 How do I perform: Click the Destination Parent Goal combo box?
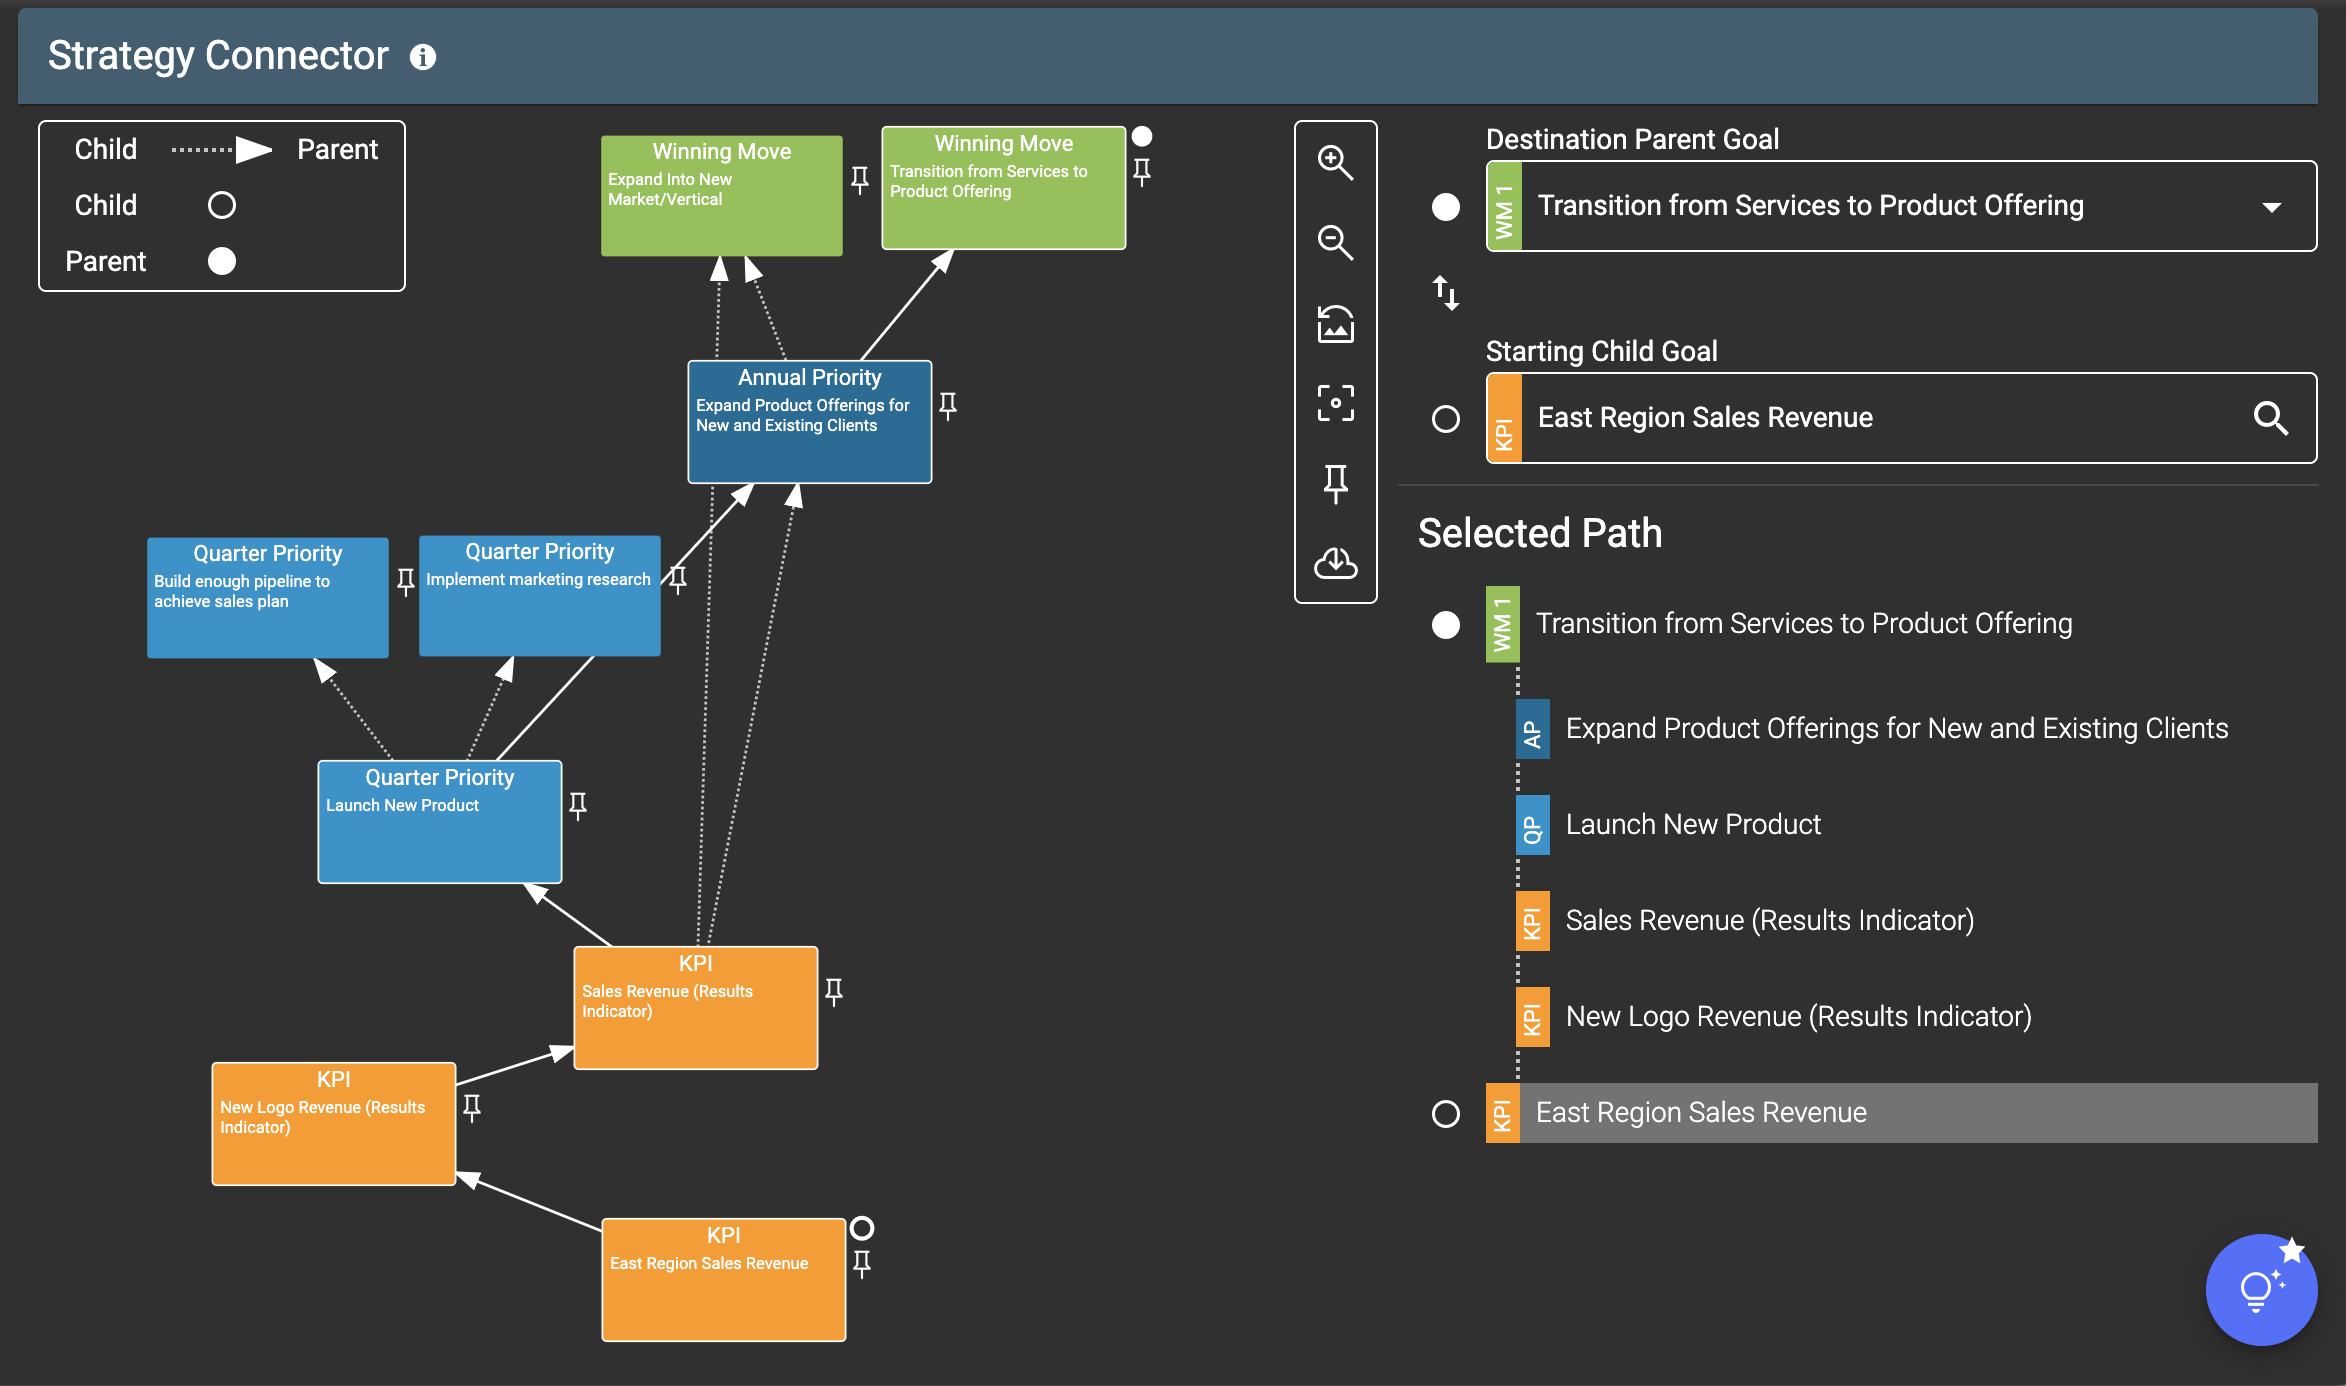point(1901,206)
